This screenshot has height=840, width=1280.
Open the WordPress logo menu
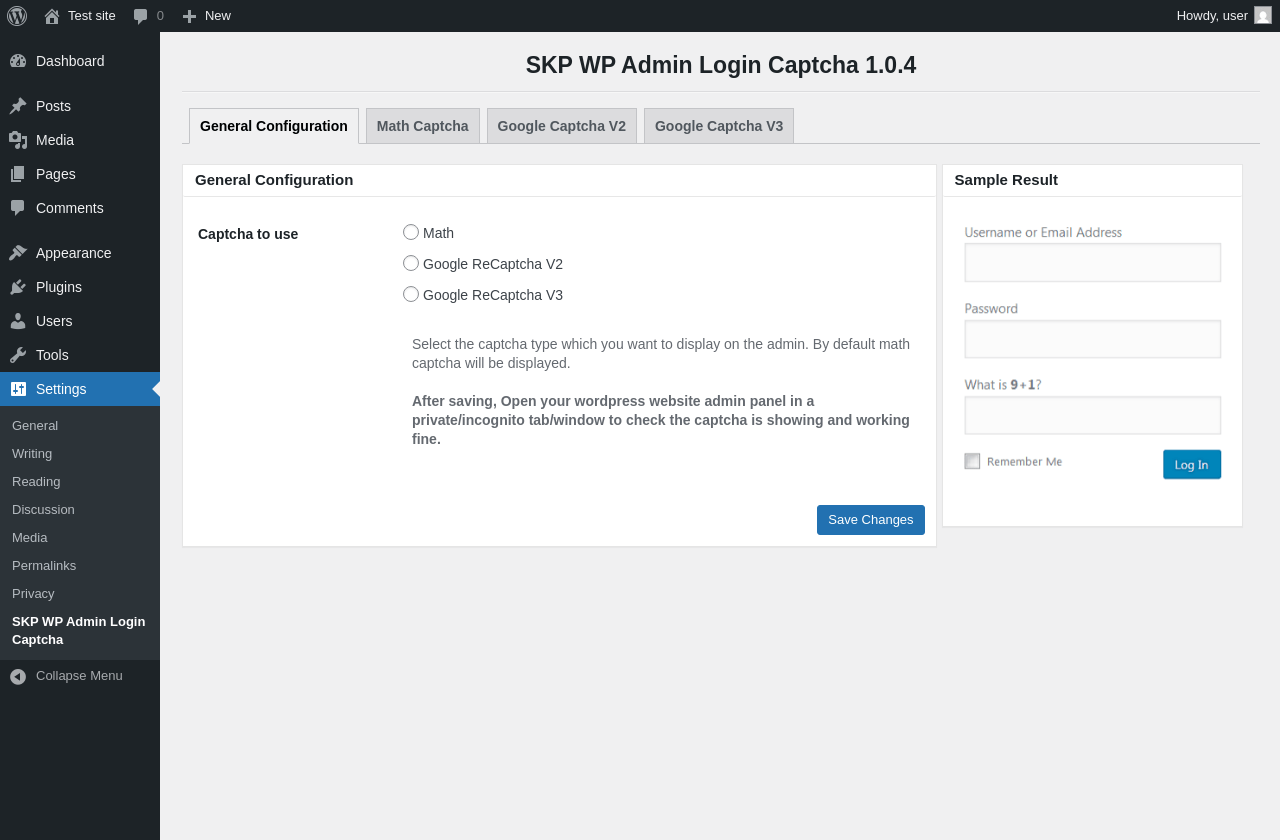coord(17,16)
